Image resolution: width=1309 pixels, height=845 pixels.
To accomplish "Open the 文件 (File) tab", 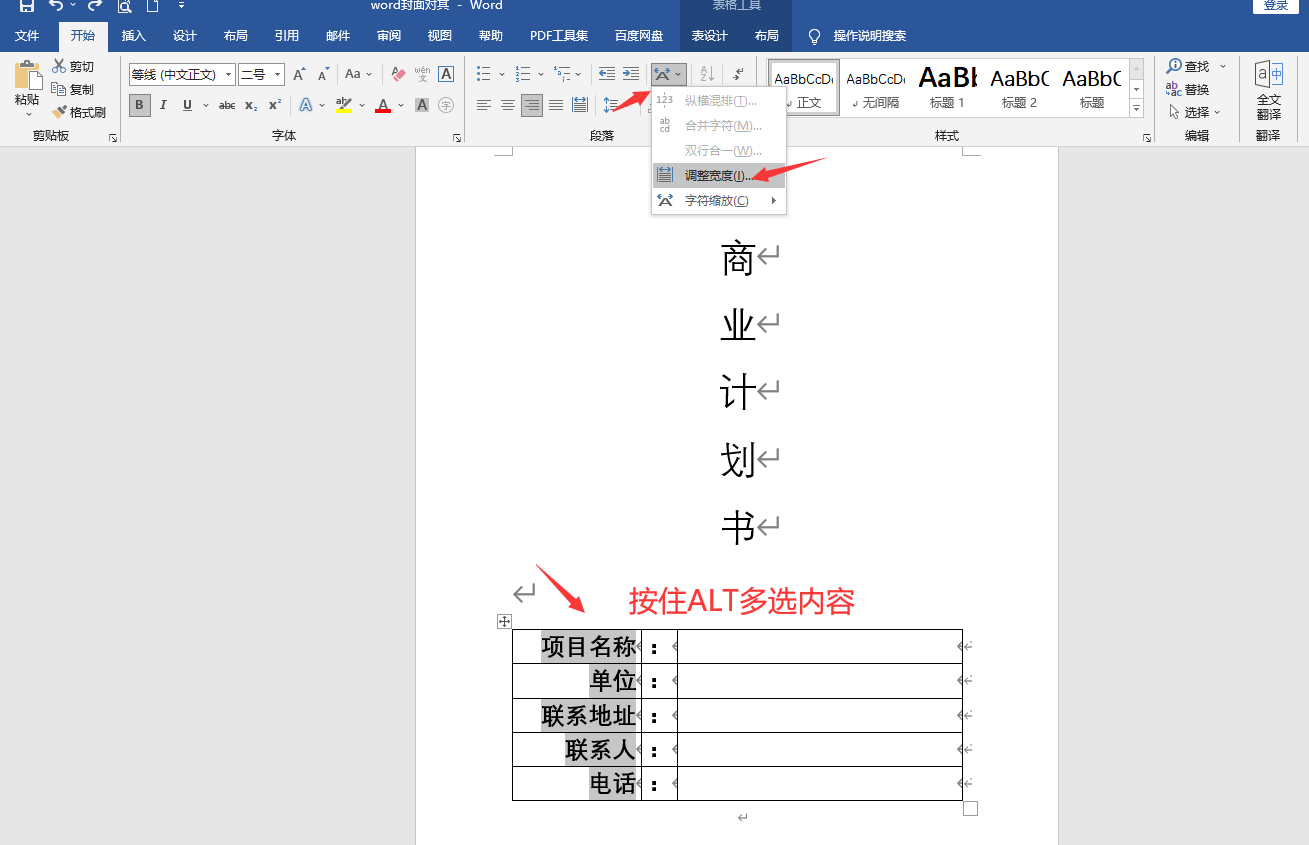I will coord(27,36).
